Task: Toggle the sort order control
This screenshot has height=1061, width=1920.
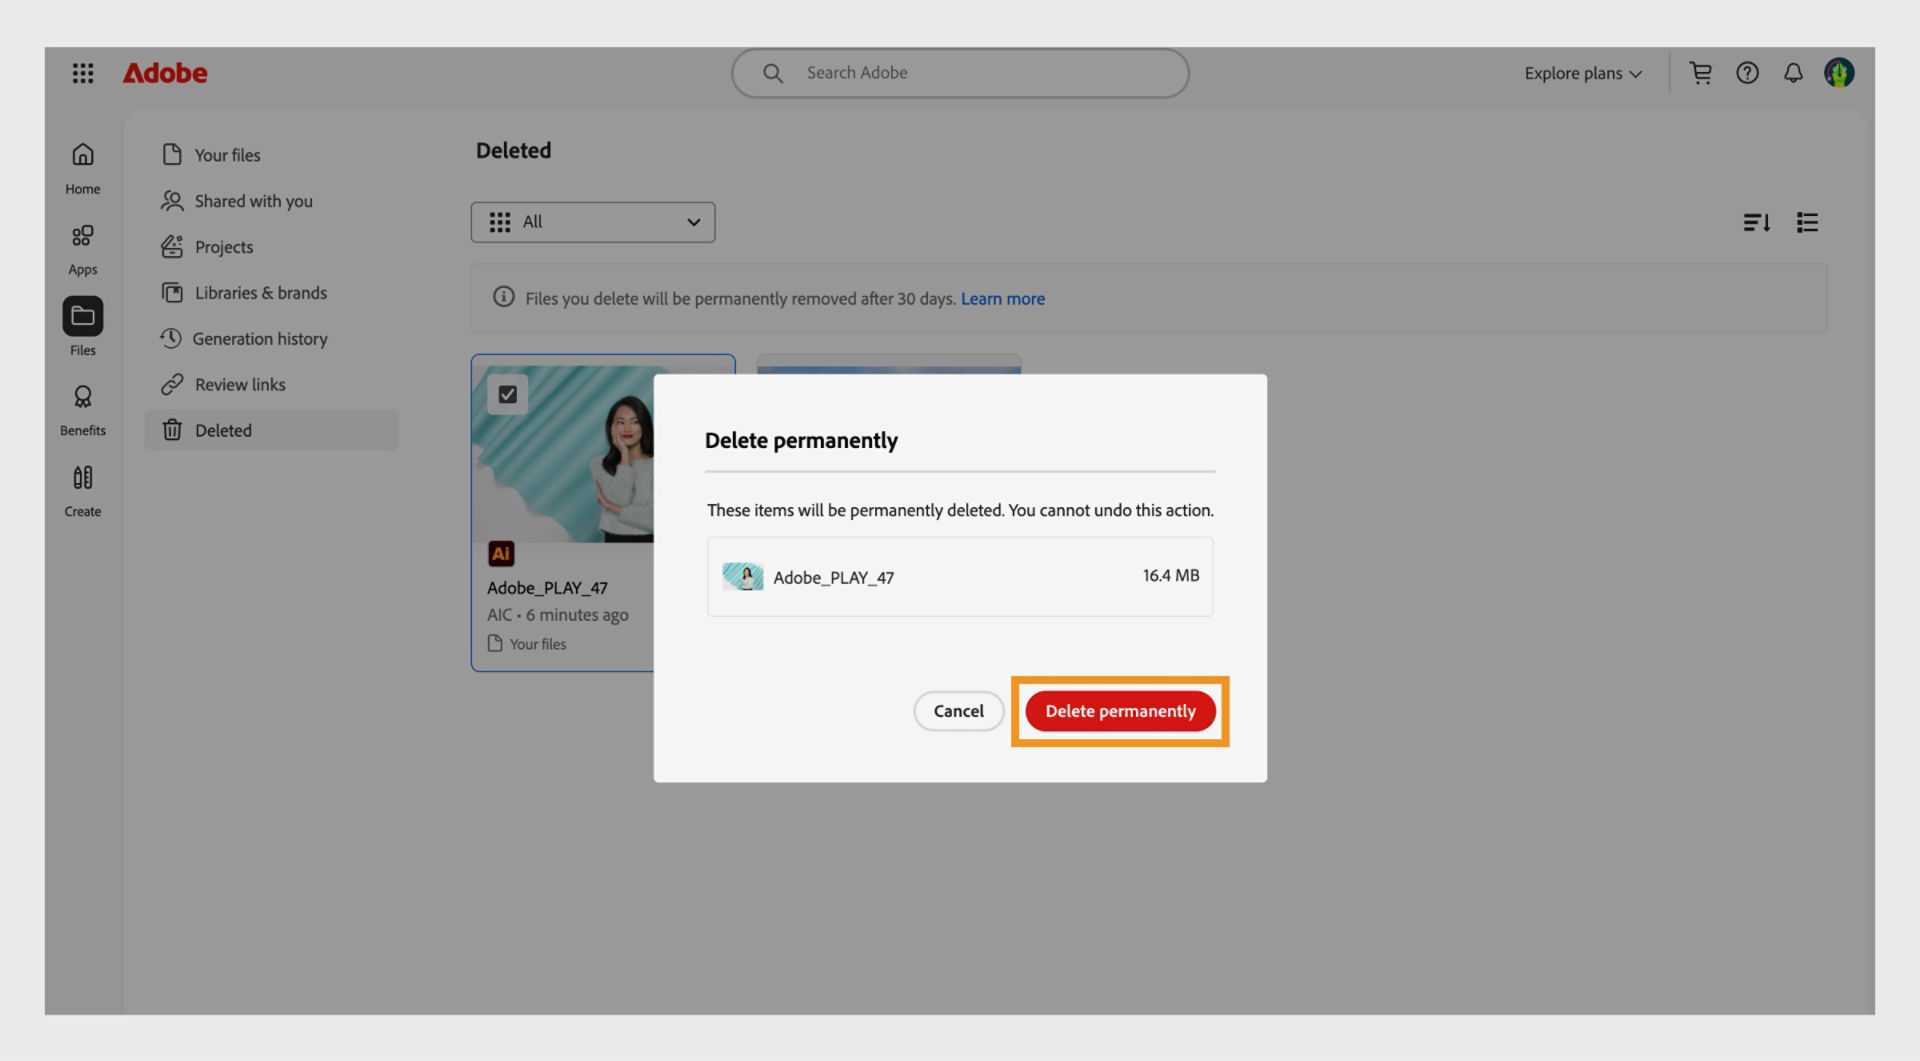Action: [1757, 222]
